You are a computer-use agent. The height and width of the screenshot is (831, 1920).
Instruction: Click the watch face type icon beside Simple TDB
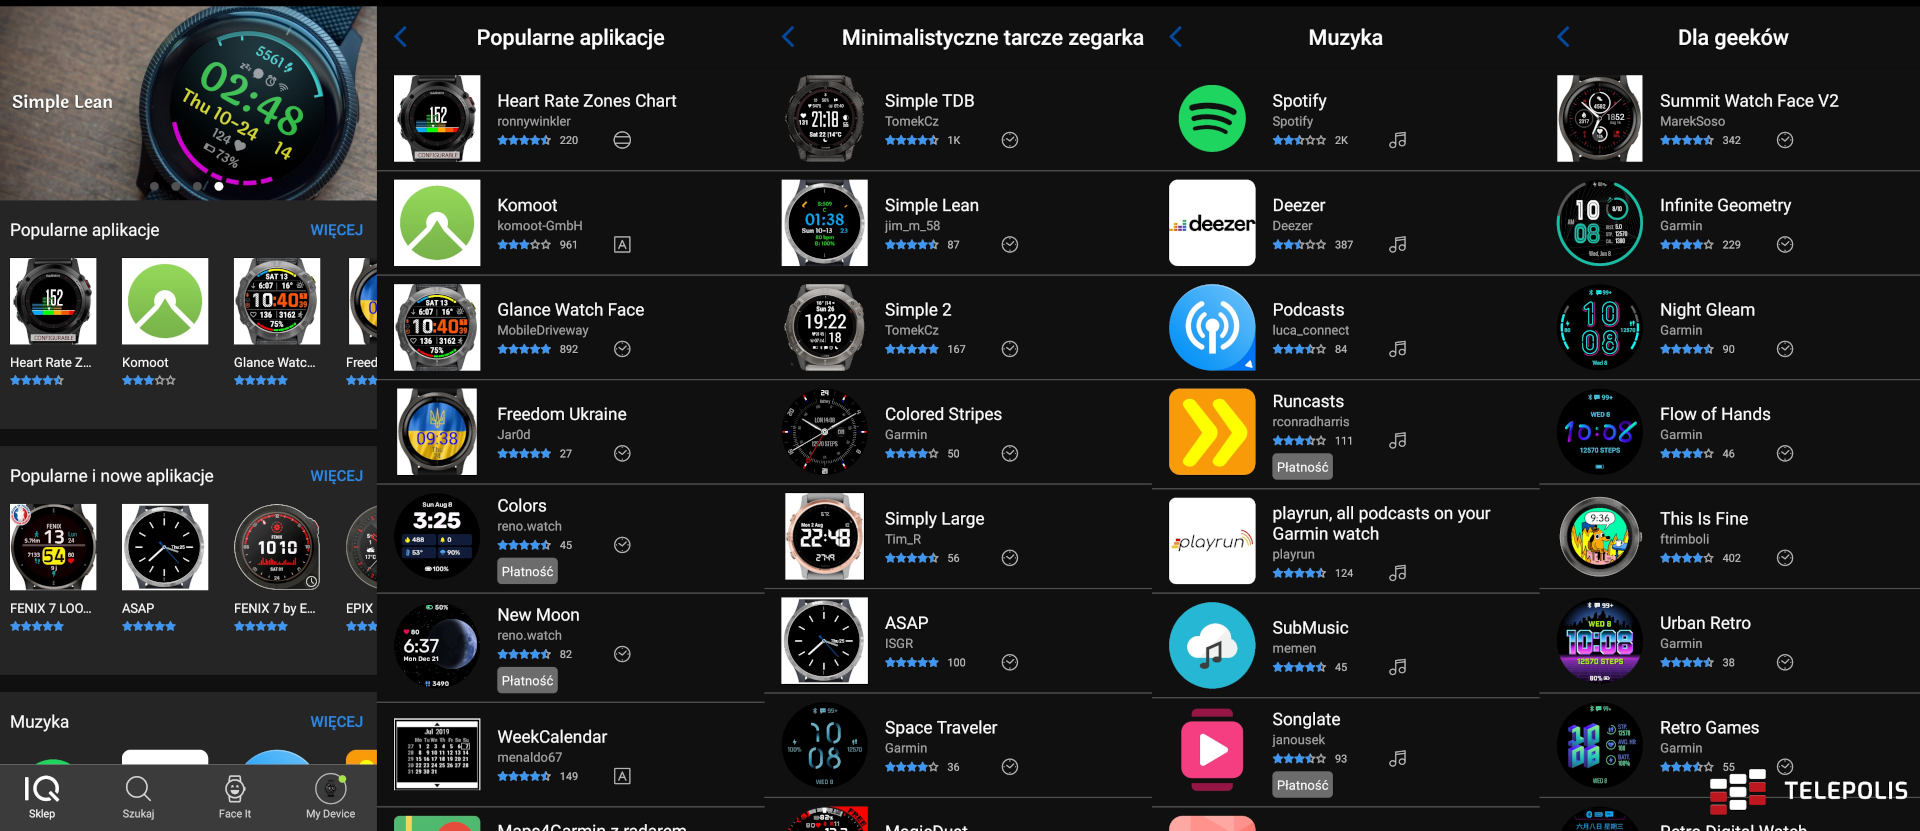(x=1010, y=140)
